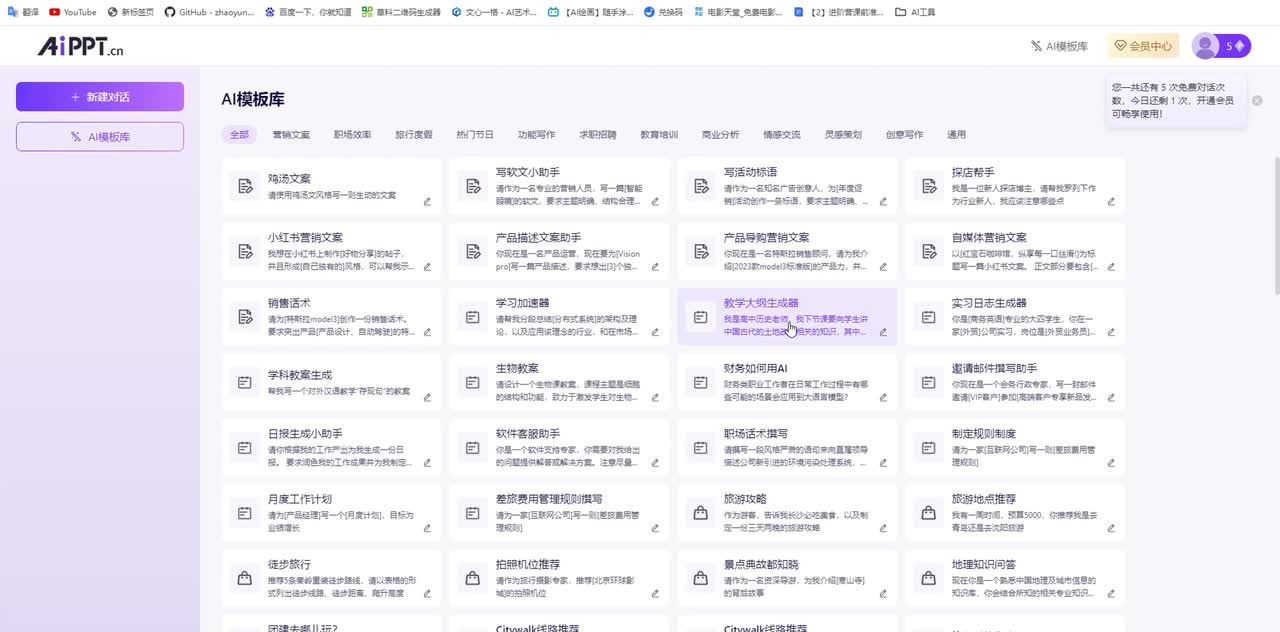Click edit icon on 探店帮手 card
The width and height of the screenshot is (1280, 632).
pos(1111,201)
